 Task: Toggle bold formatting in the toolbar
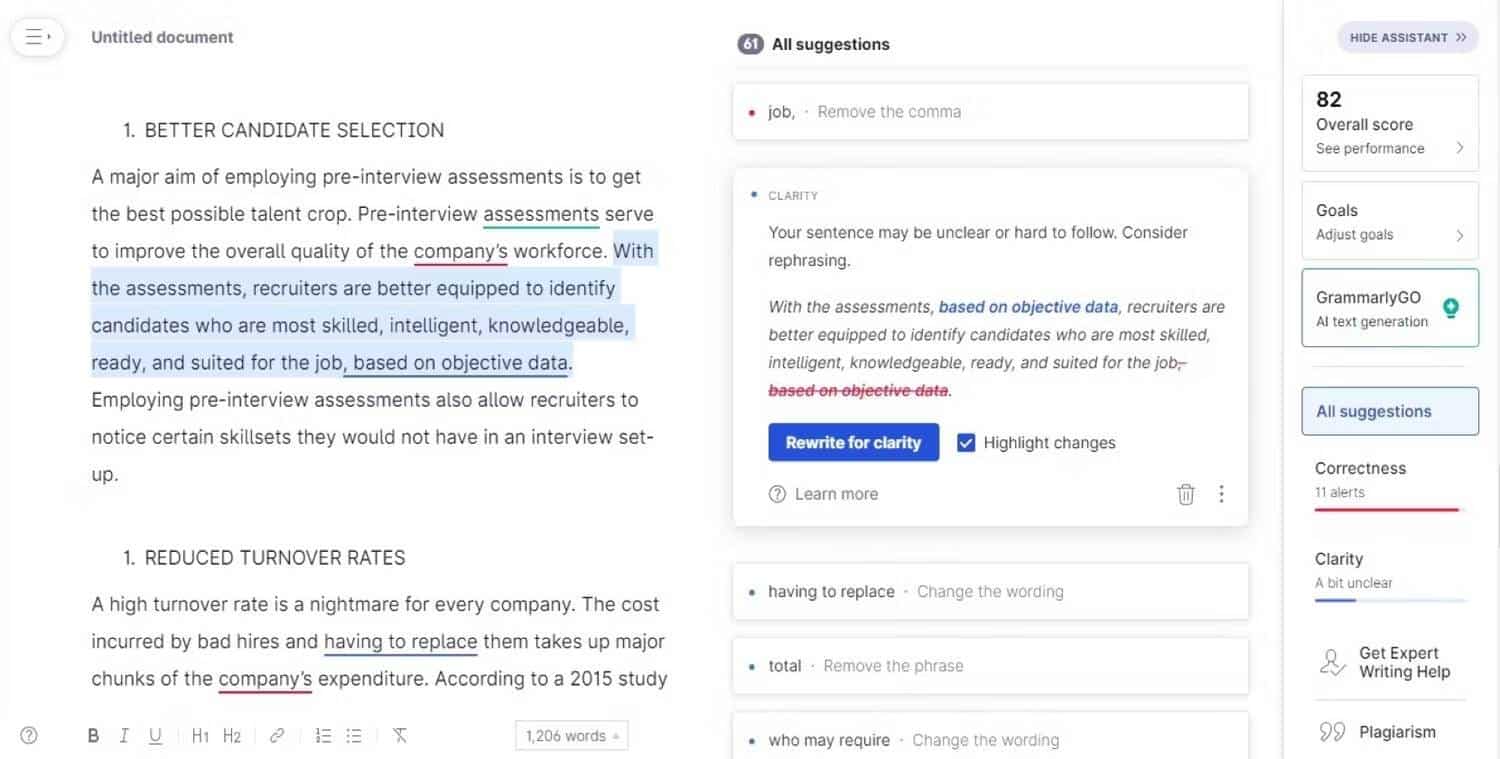[93, 736]
